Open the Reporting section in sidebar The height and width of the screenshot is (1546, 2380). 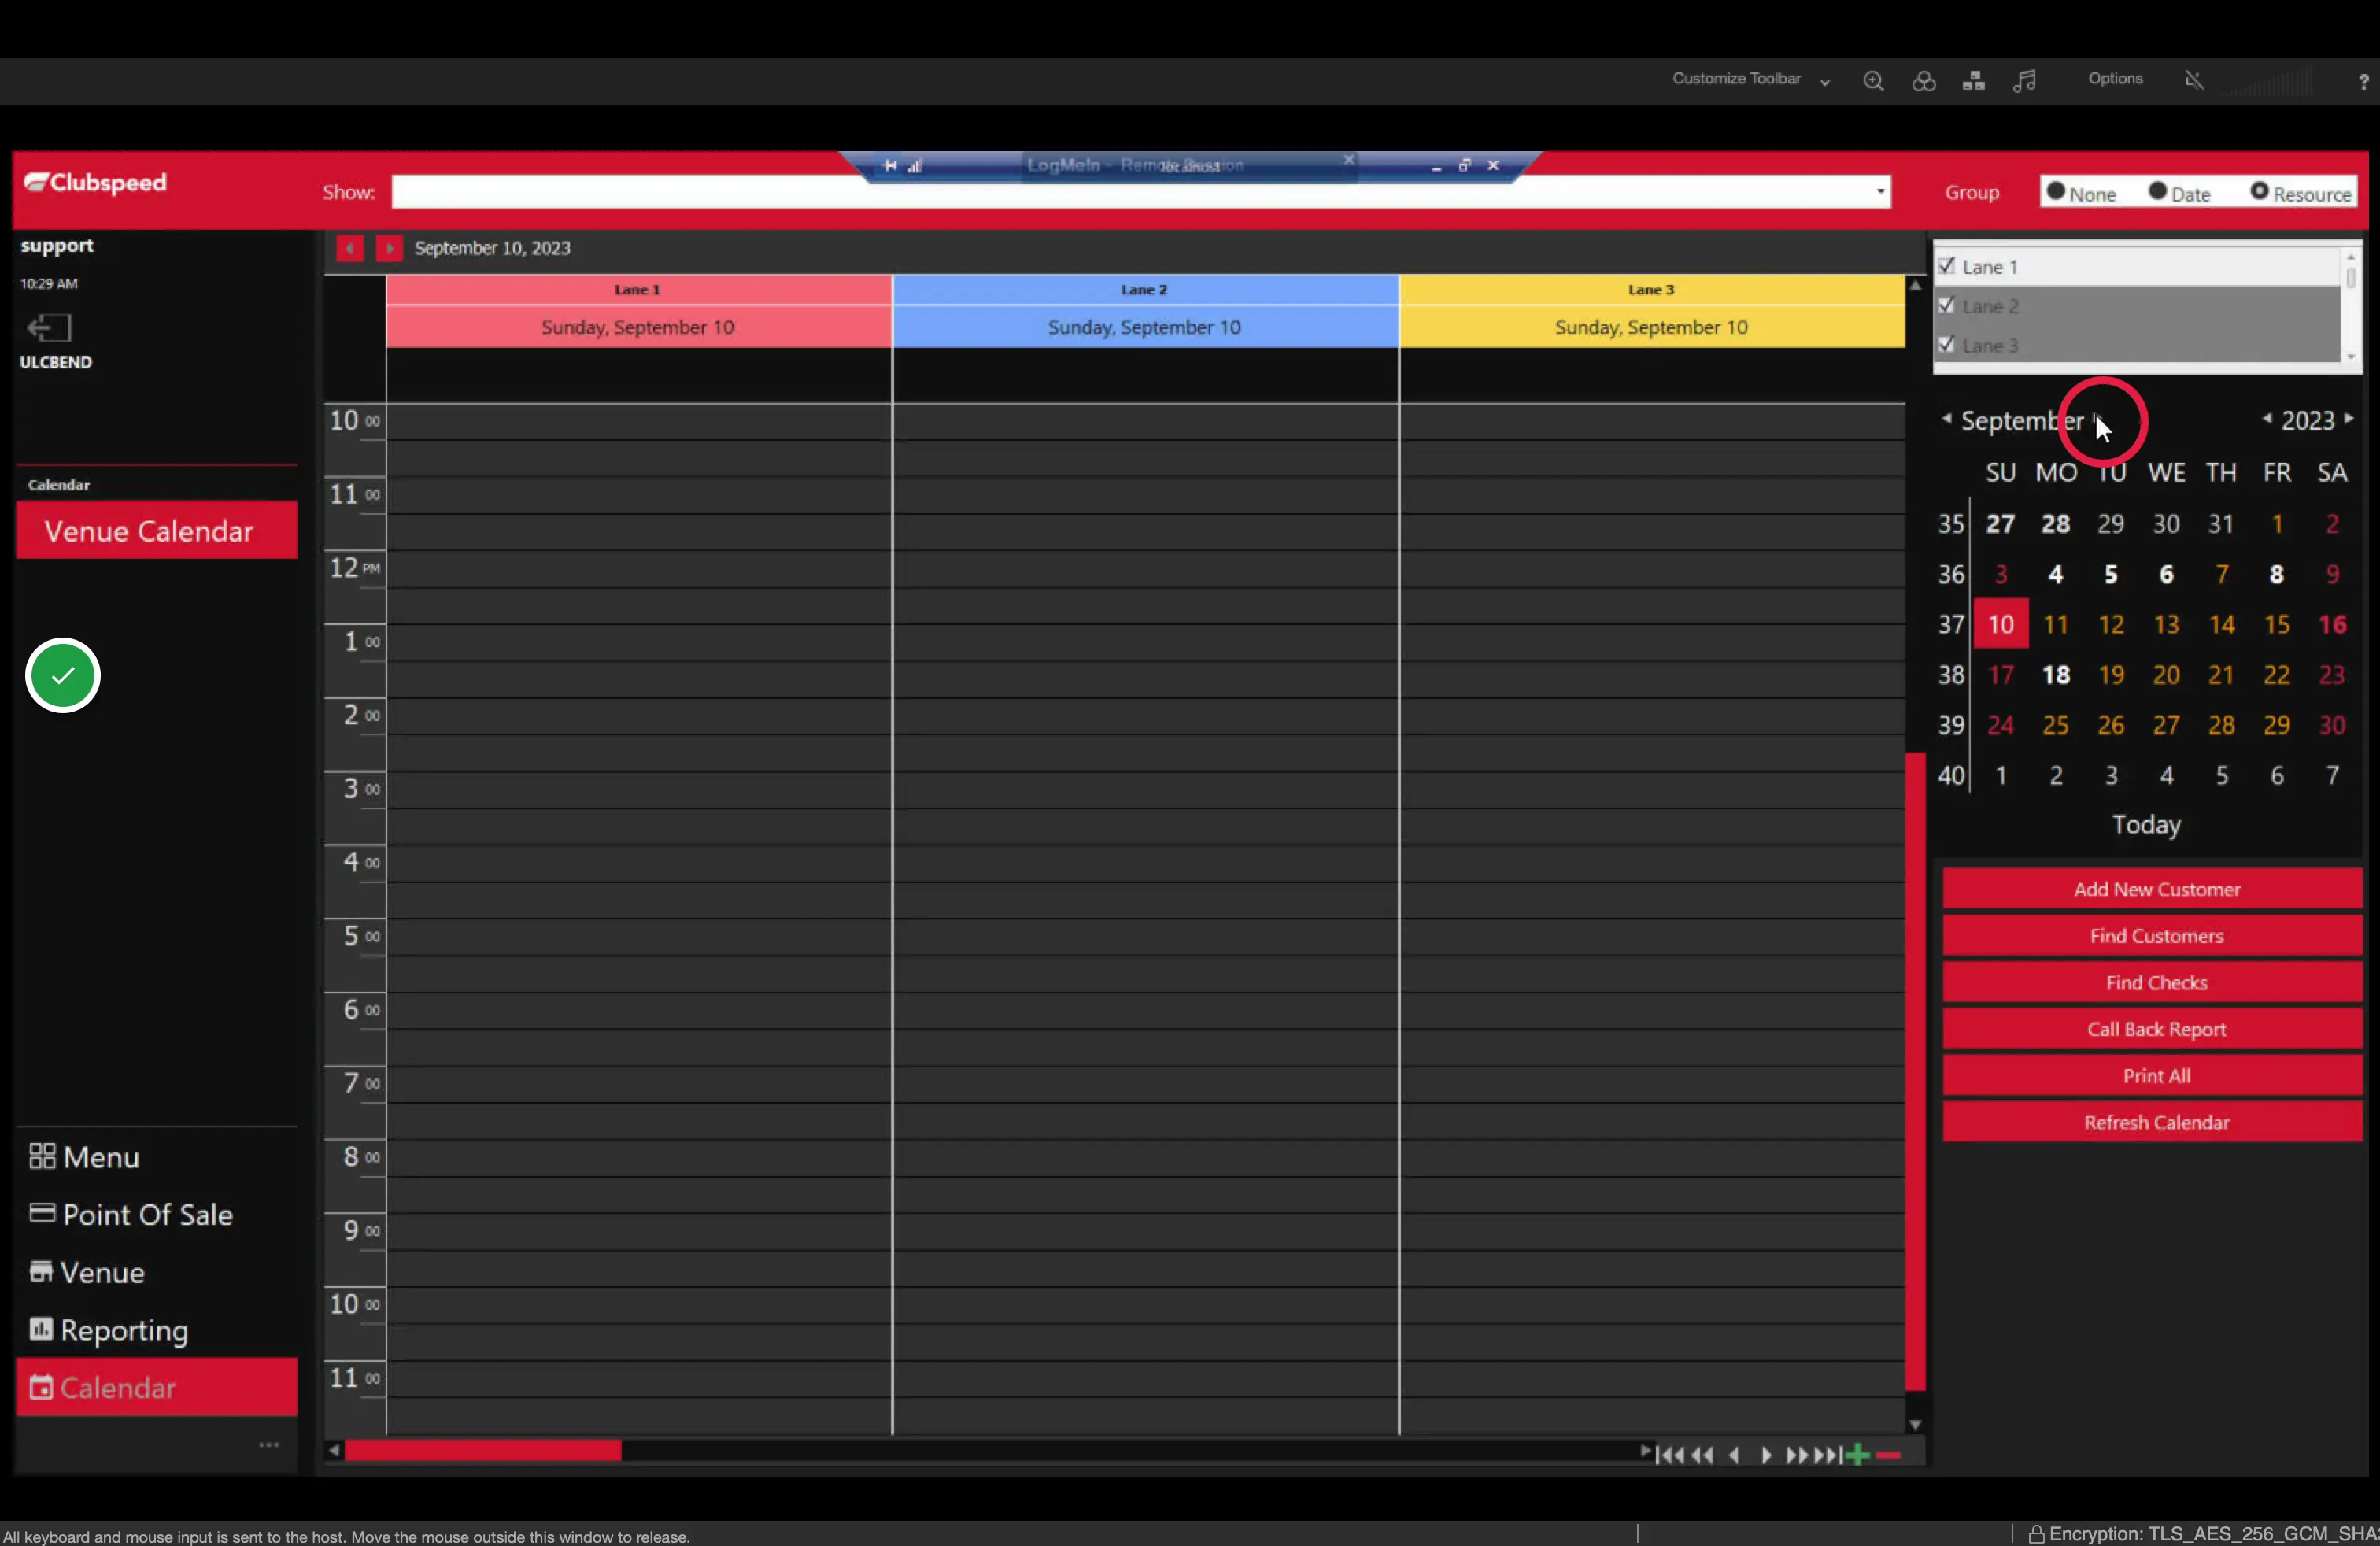click(109, 1330)
